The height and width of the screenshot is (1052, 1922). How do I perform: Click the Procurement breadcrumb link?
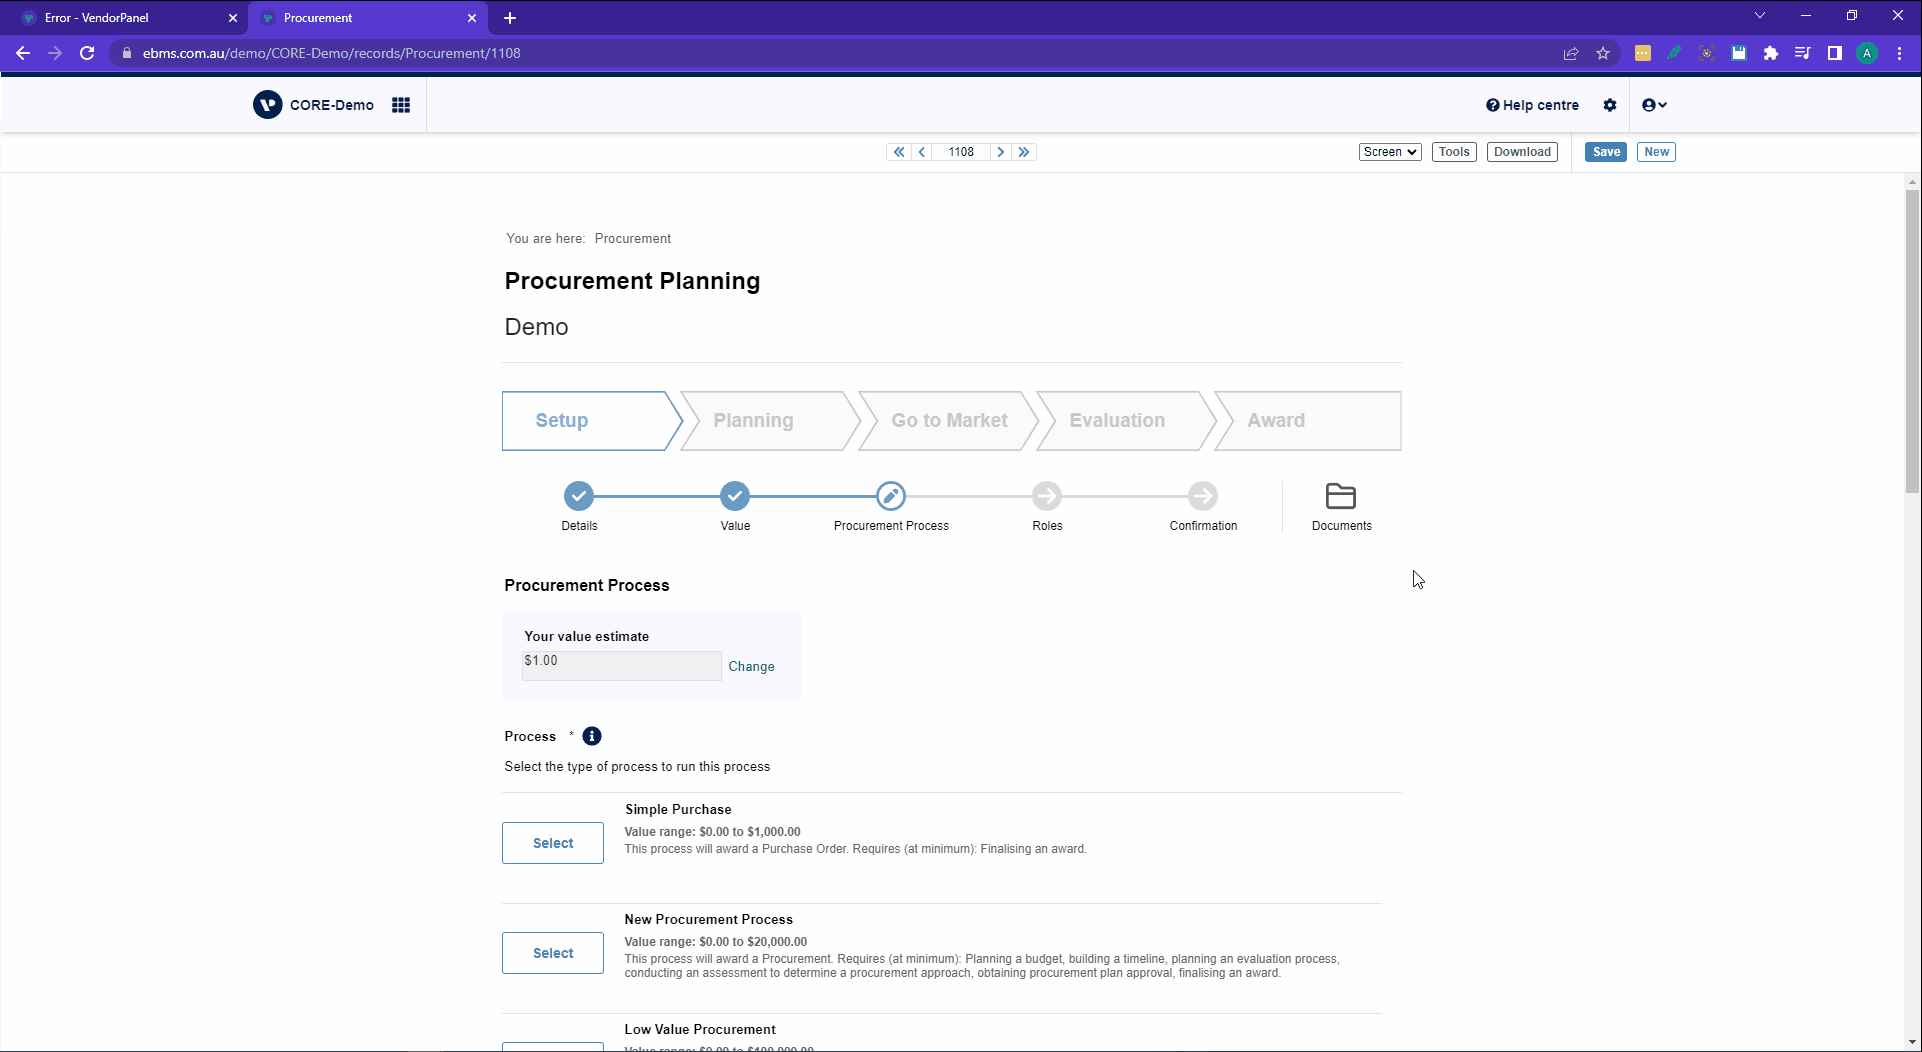632,239
